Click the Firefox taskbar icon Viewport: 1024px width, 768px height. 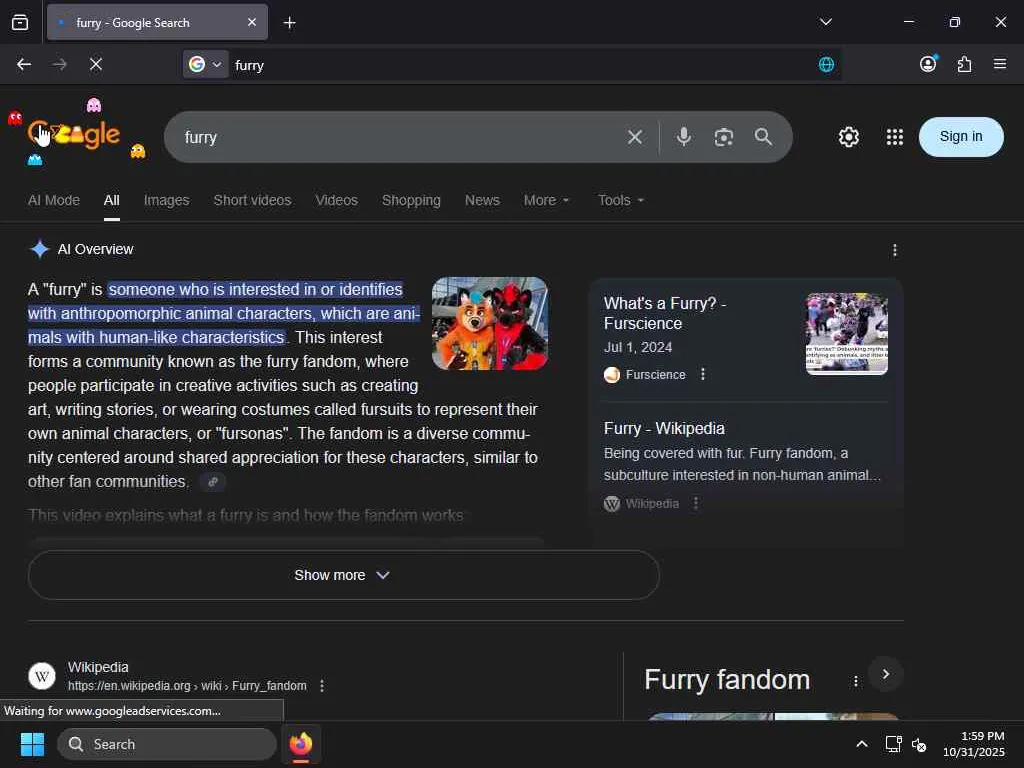(300, 744)
